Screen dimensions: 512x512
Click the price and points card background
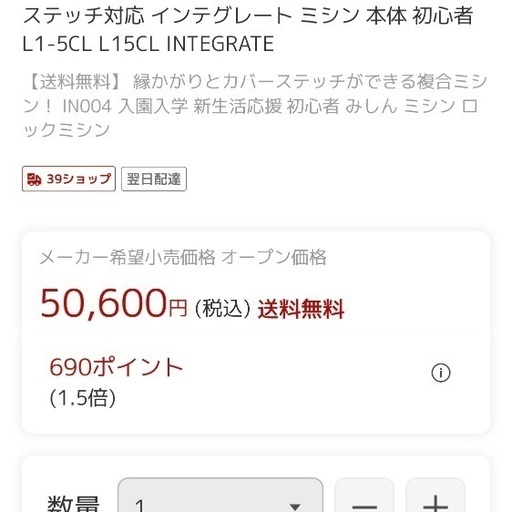(x=256, y=332)
